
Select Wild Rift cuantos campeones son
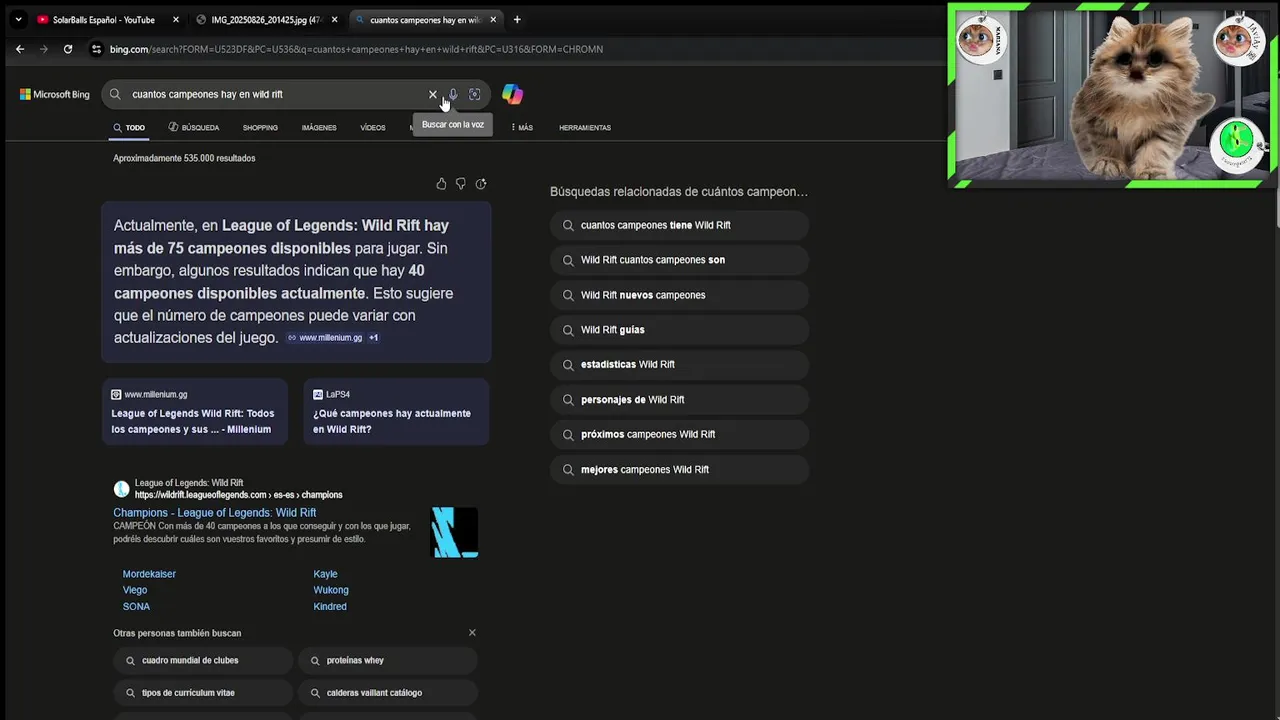[x=679, y=260]
